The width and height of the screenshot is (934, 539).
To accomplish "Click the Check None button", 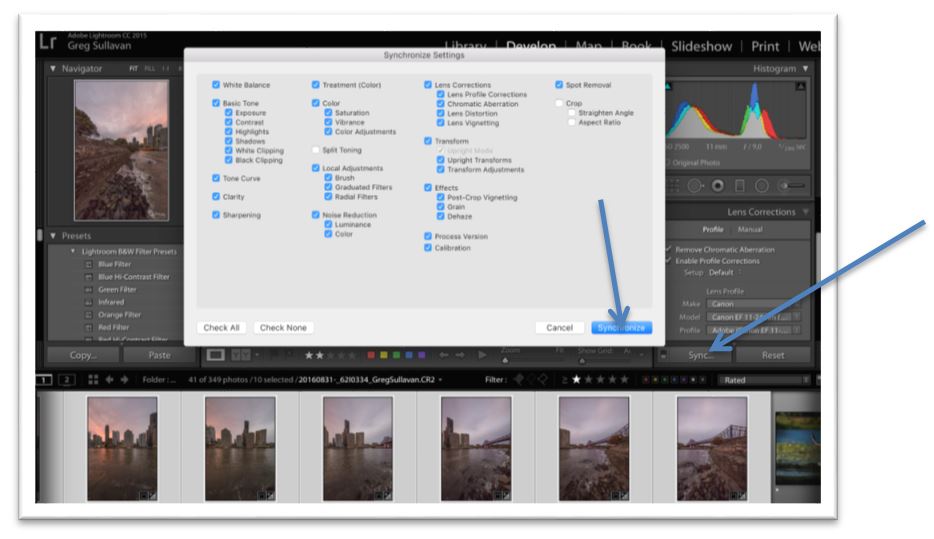I will [x=285, y=327].
